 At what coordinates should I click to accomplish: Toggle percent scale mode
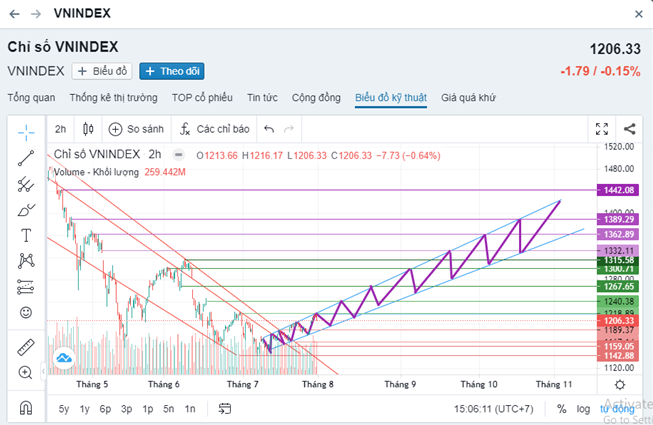click(x=561, y=409)
